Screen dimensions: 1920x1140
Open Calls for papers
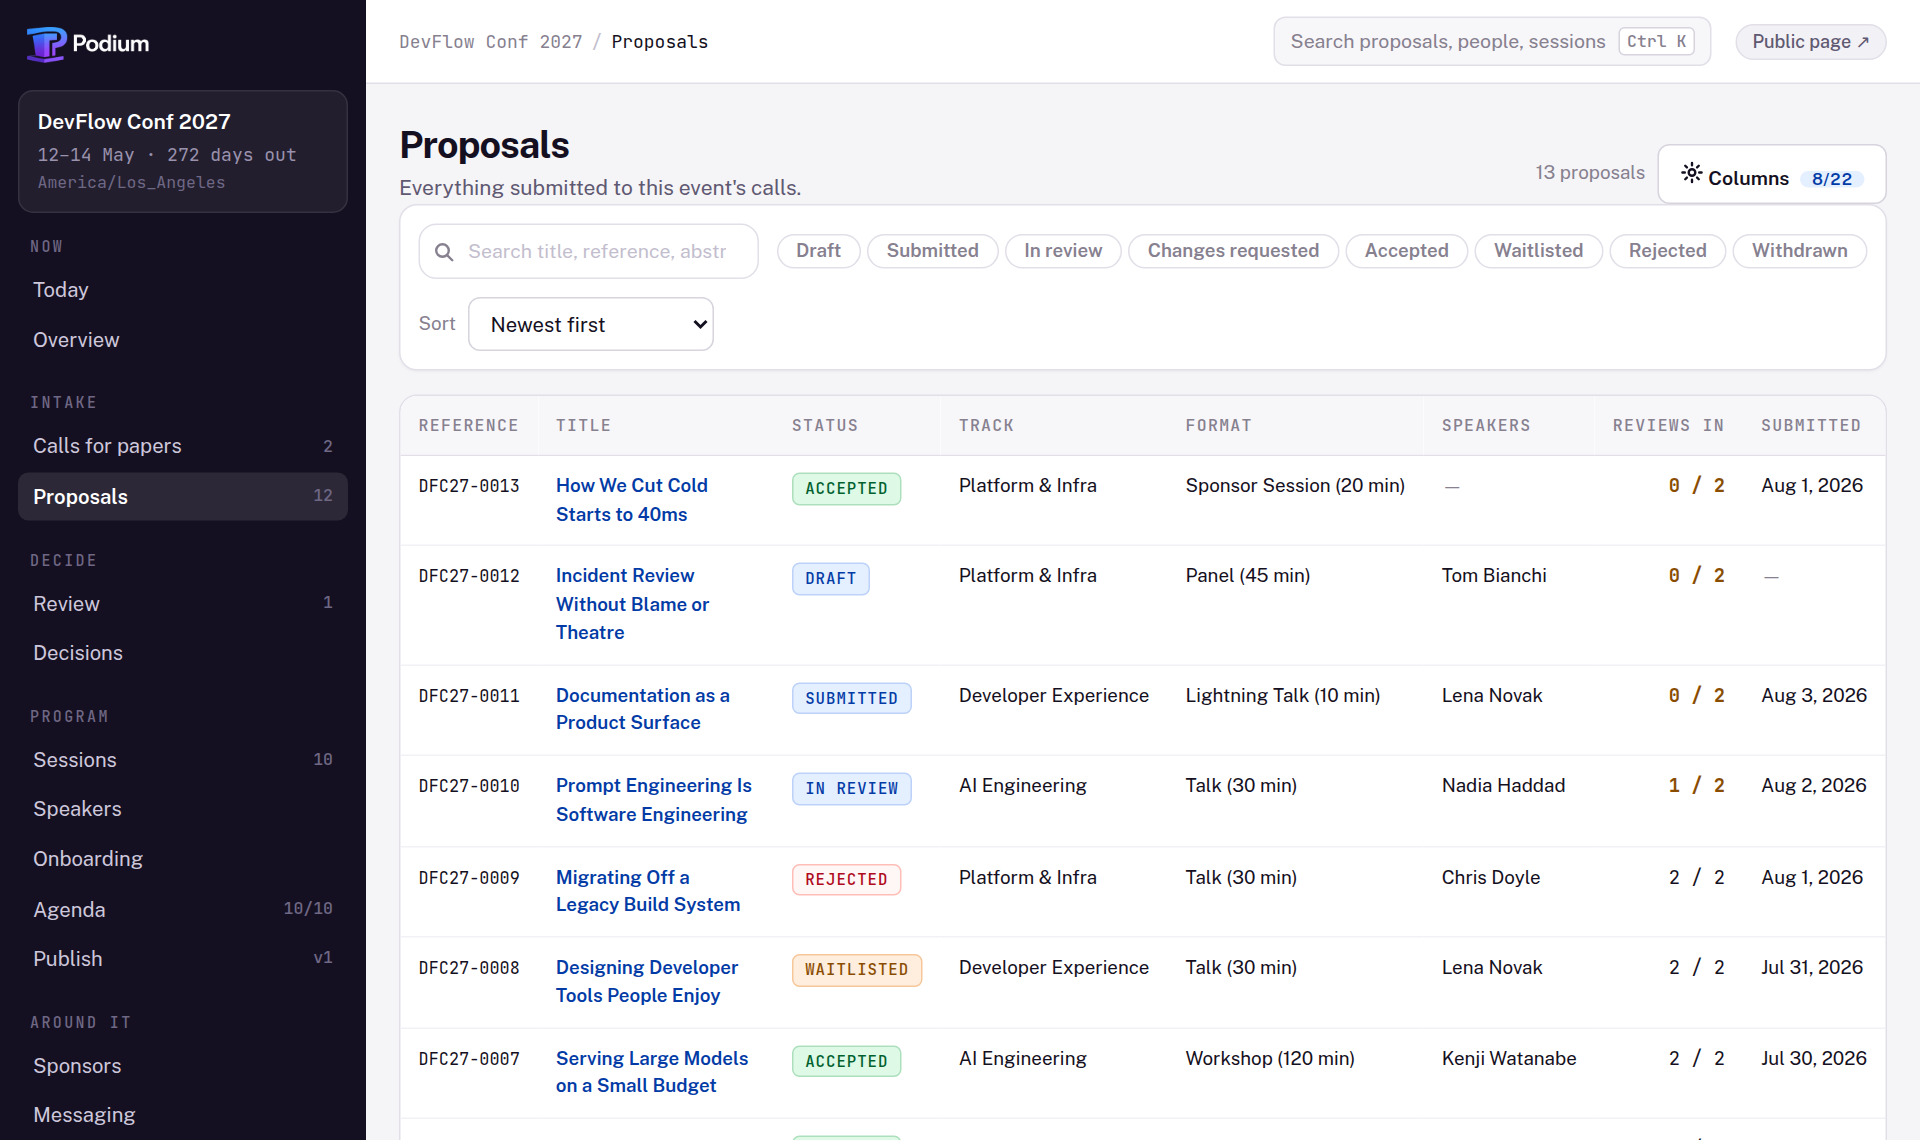coord(183,446)
